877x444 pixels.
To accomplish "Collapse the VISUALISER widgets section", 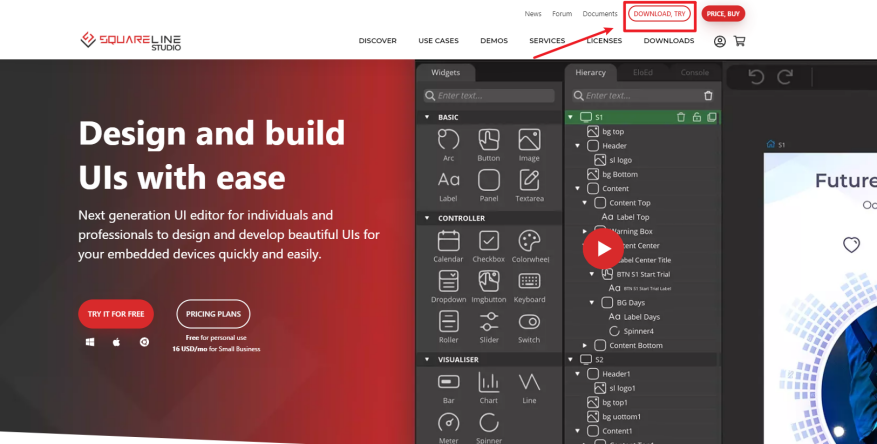I will [427, 360].
